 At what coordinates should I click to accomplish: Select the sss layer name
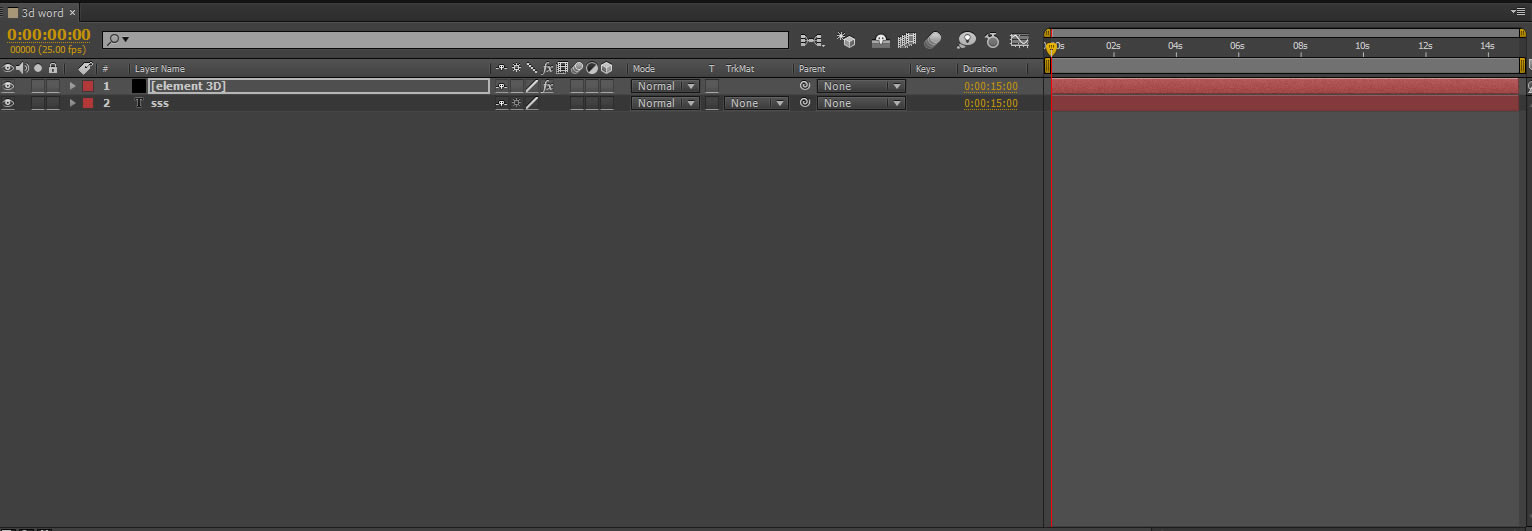[160, 103]
